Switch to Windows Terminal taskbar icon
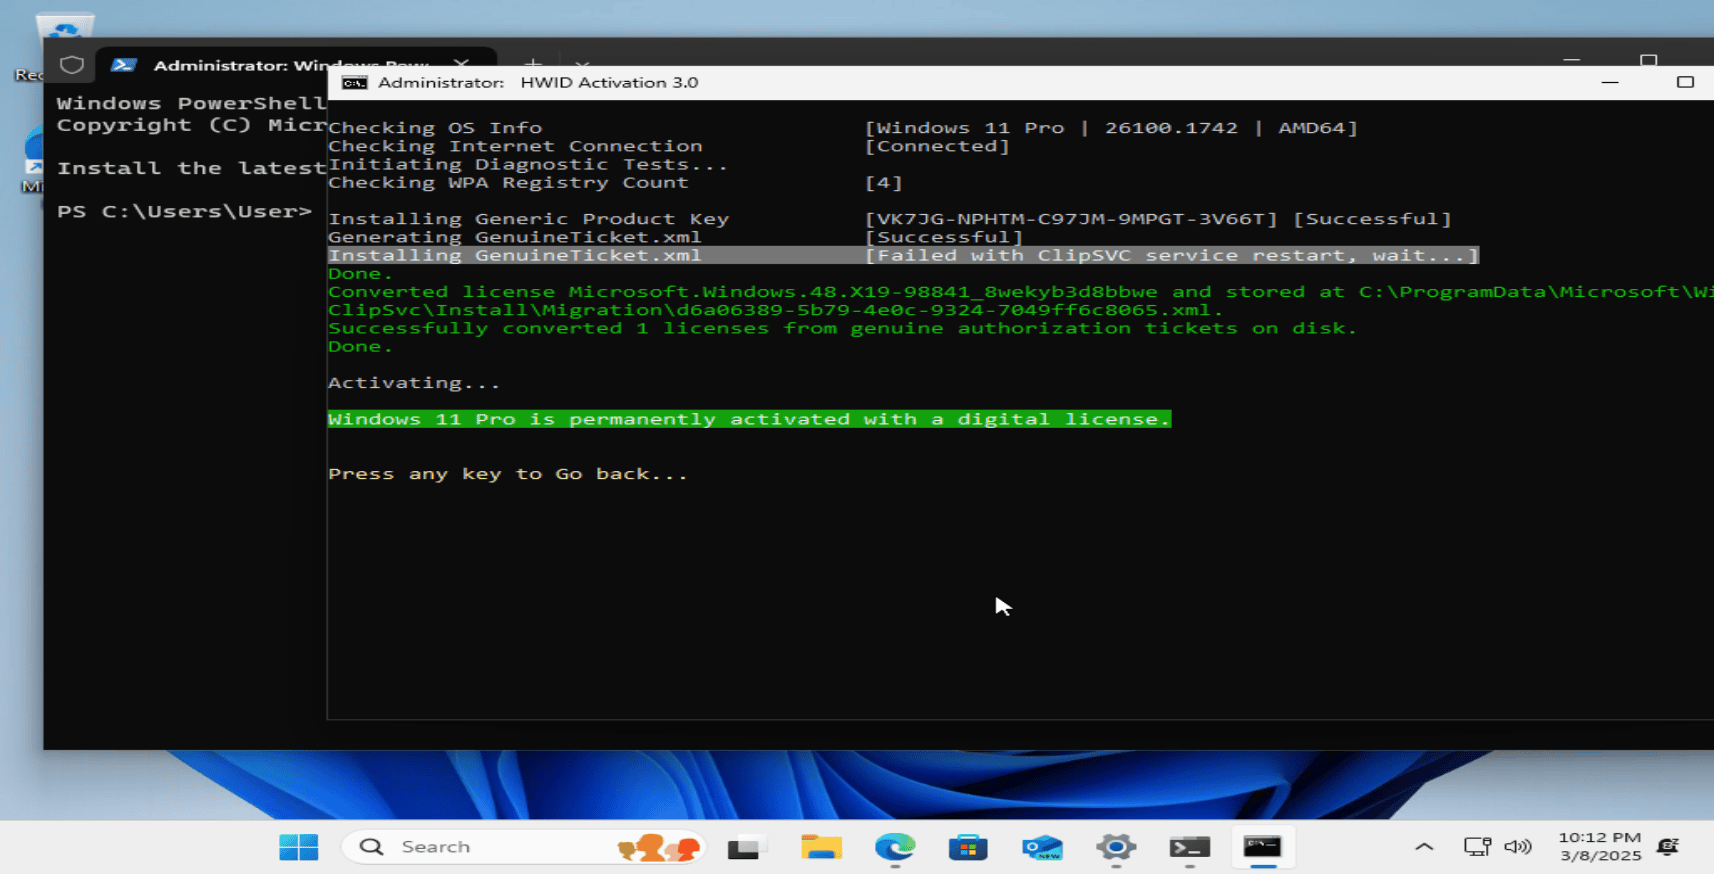 click(x=1190, y=848)
